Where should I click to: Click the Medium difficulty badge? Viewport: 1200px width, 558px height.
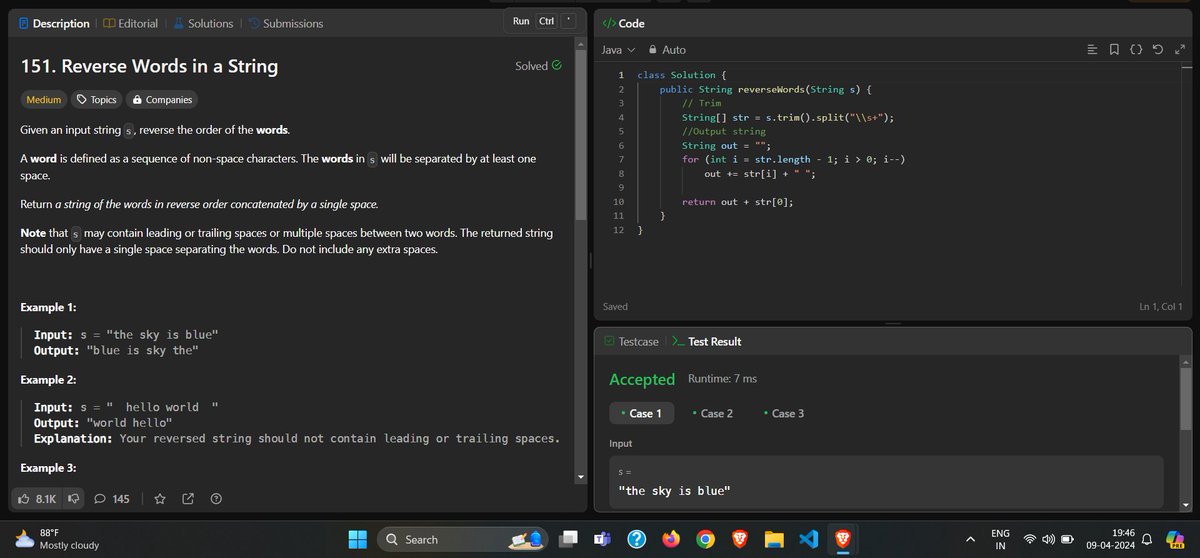[x=43, y=100]
